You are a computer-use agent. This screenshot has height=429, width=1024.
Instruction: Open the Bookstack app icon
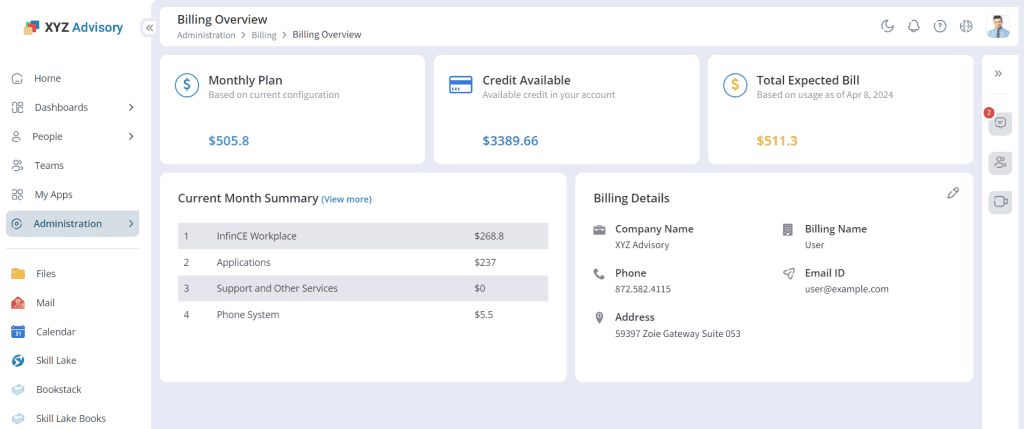(x=18, y=389)
